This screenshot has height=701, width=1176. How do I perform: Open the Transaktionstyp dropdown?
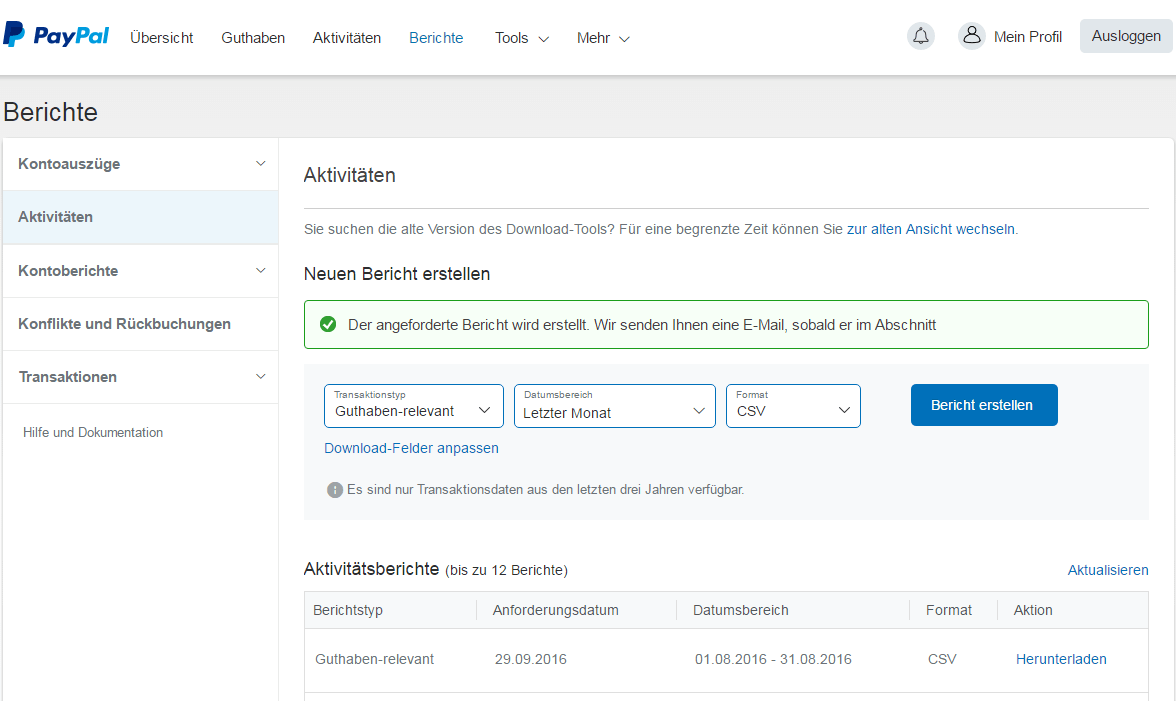coord(414,406)
